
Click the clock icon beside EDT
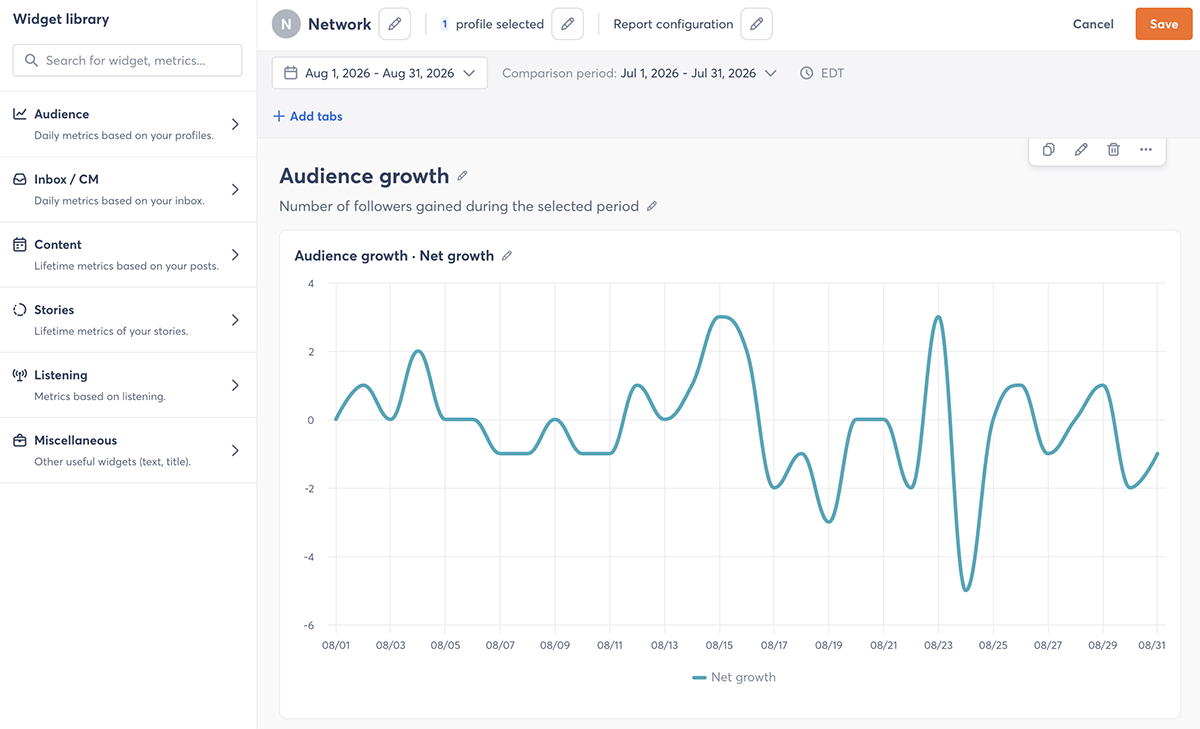[807, 73]
